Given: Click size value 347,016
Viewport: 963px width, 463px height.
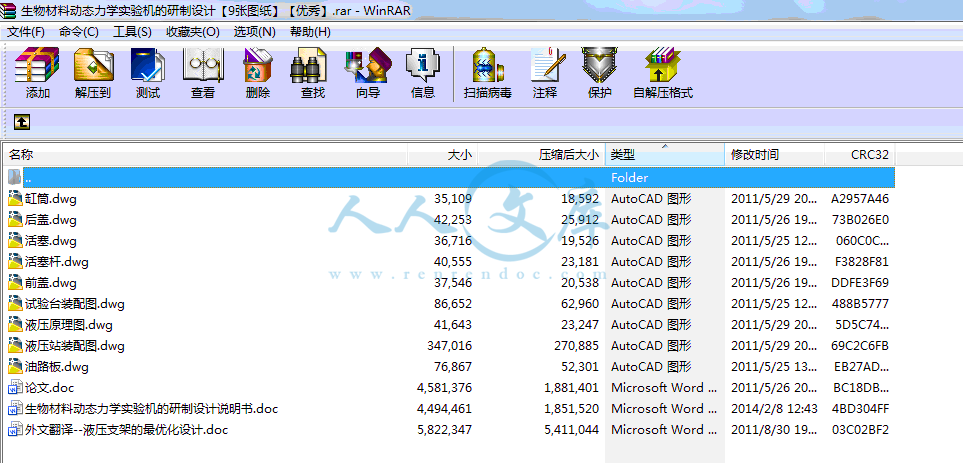Looking at the screenshot, I should point(450,346).
